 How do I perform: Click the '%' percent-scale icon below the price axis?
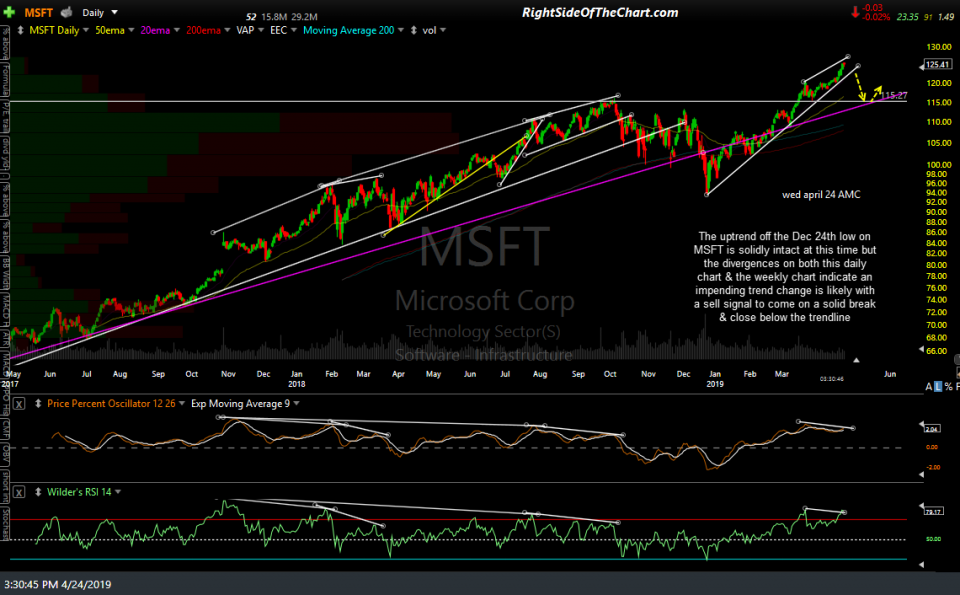[x=949, y=385]
